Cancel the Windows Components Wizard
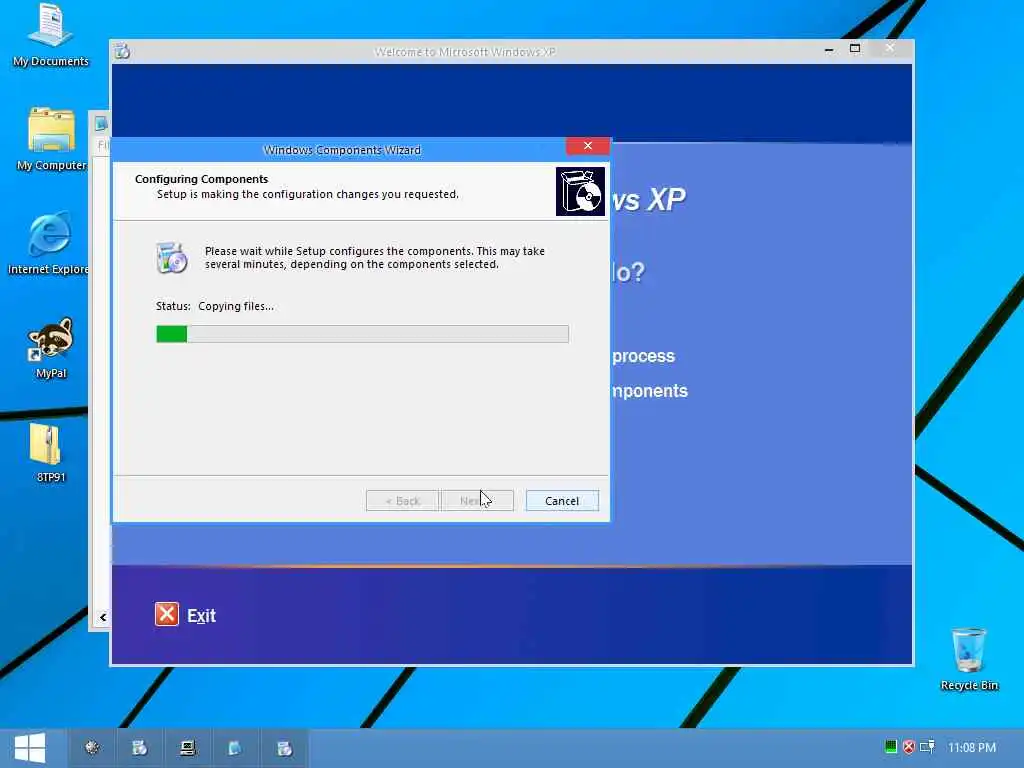The image size is (1024, 768). [562, 501]
